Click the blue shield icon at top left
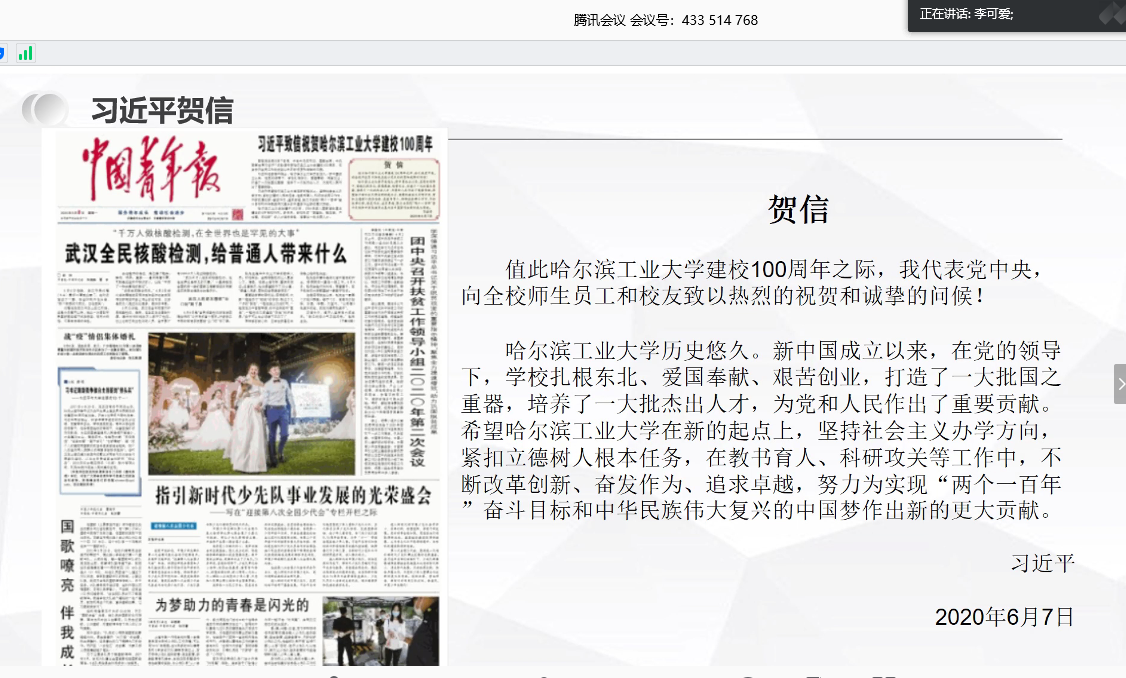1126x678 pixels. 3,53
